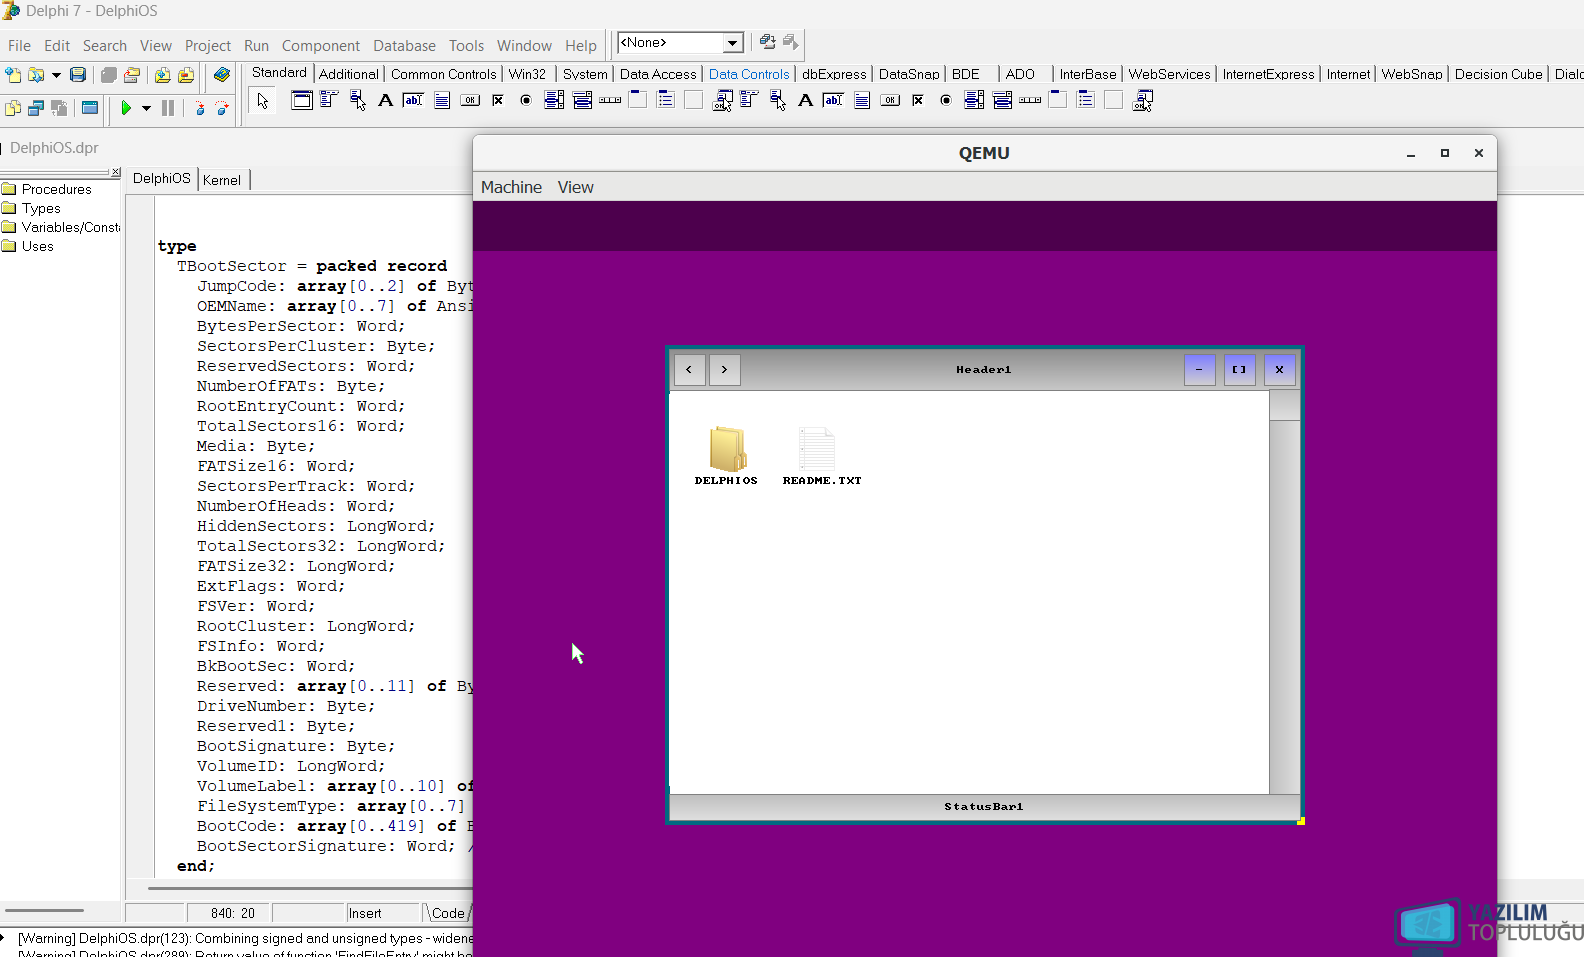This screenshot has width=1584, height=957.
Task: Run the project with the green arrow
Action: (x=126, y=108)
